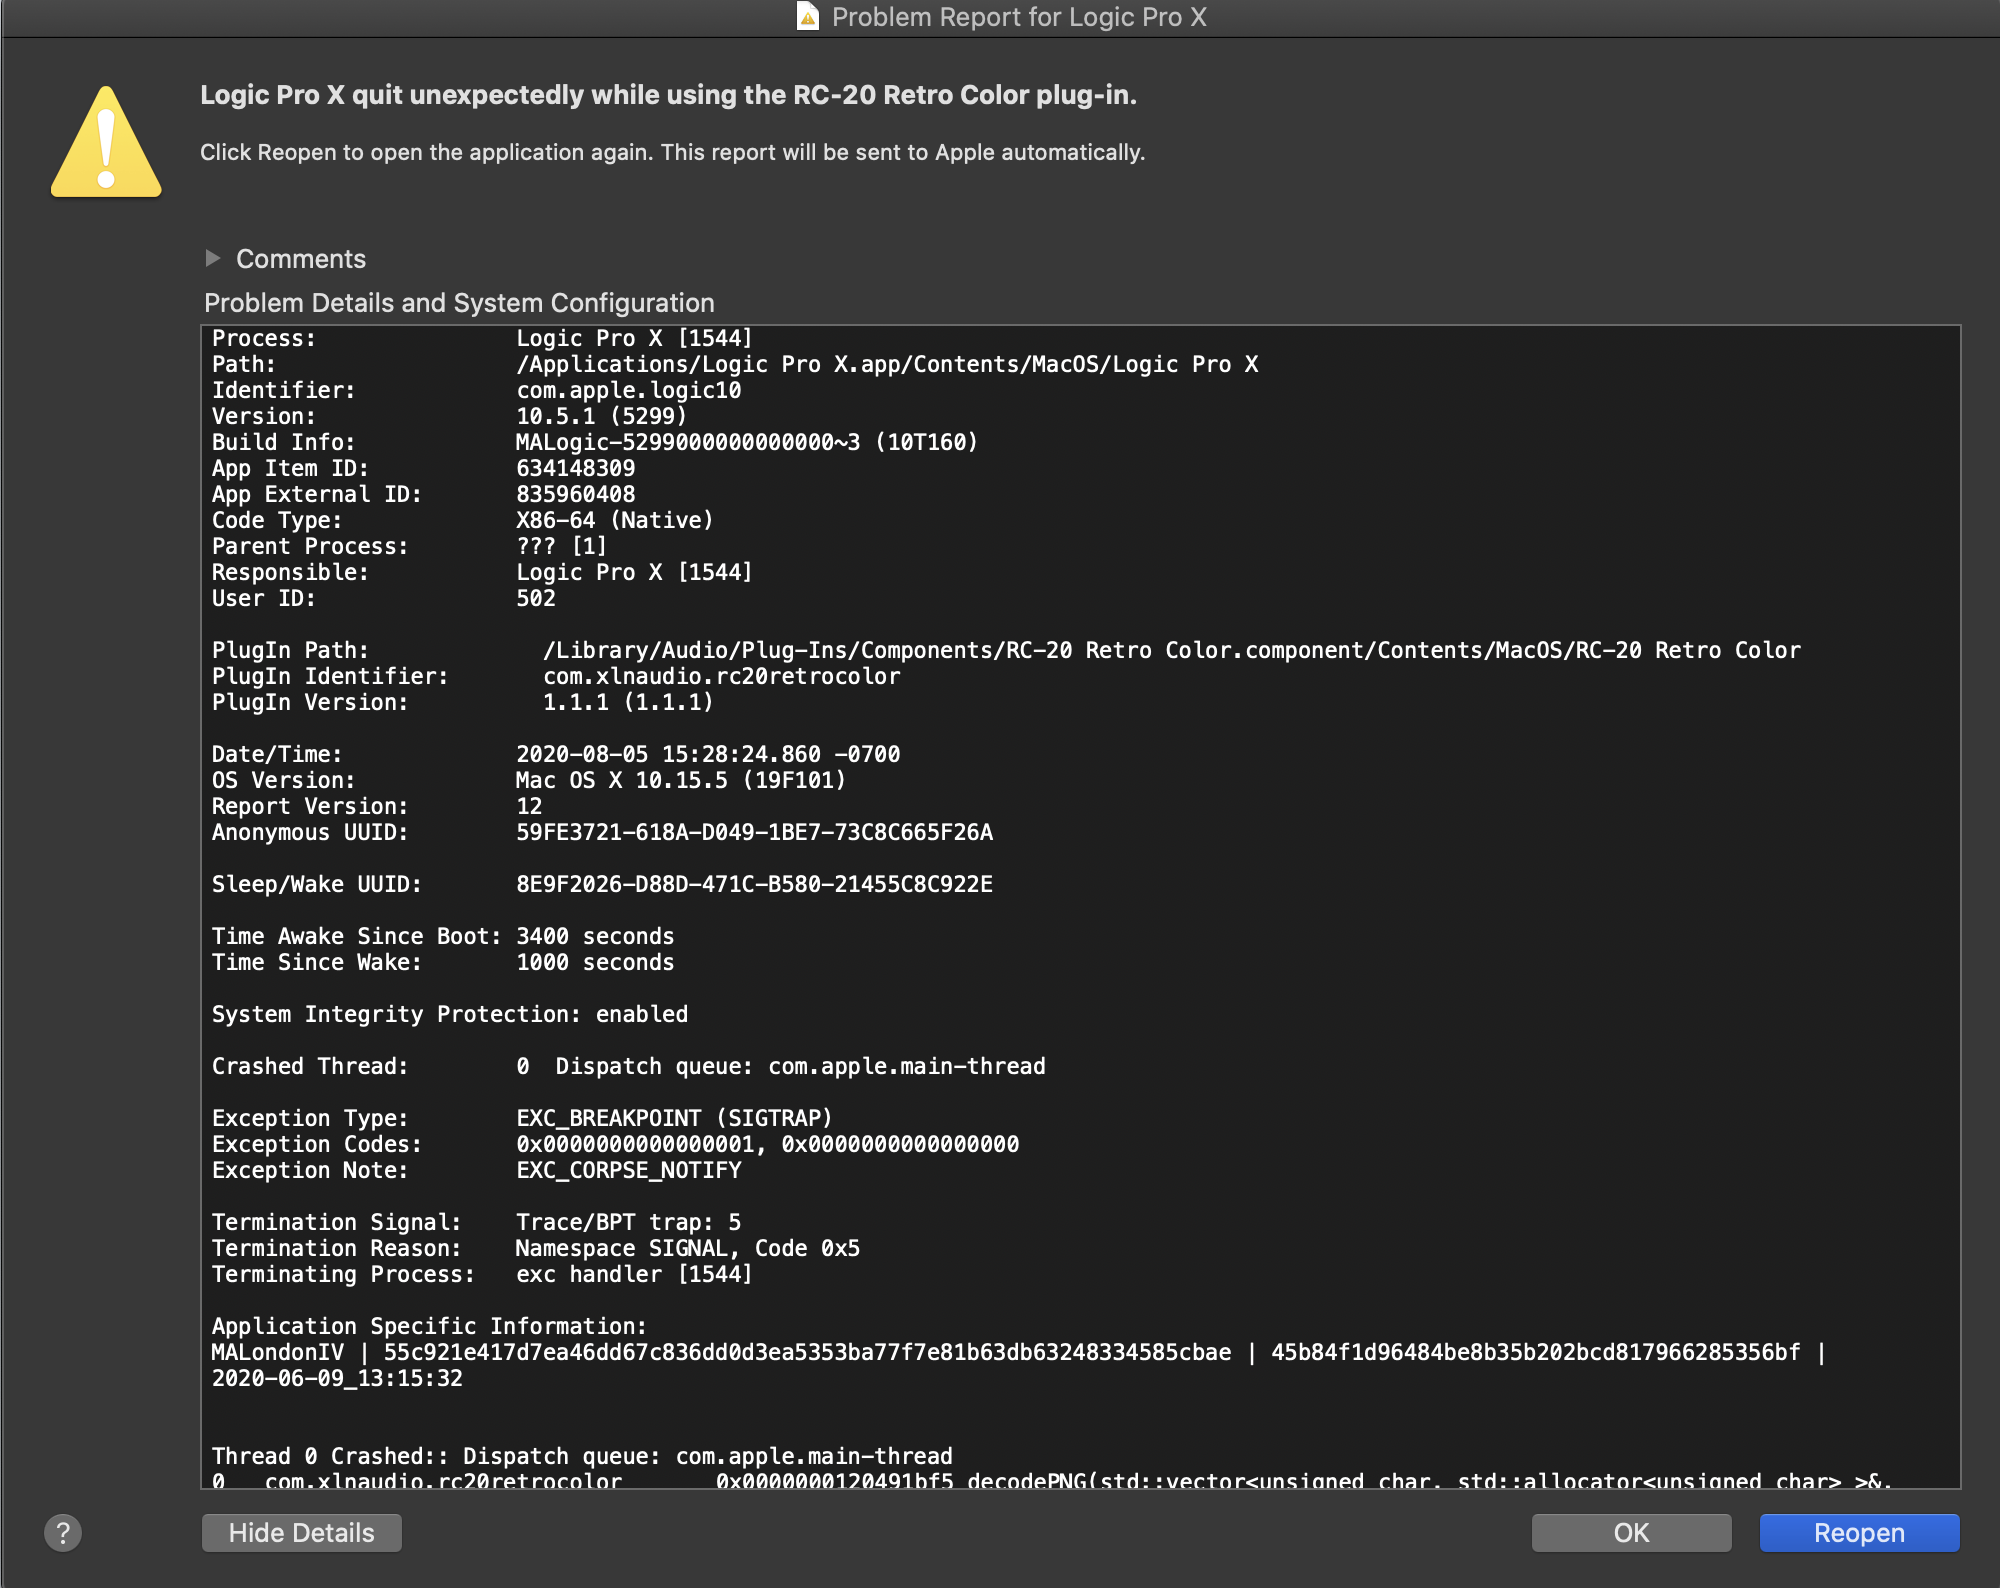Screen dimensions: 2000x1588
Task: Click the OS Version 'Mac OS X 10.15.5 (19F101)'
Action: click(681, 780)
